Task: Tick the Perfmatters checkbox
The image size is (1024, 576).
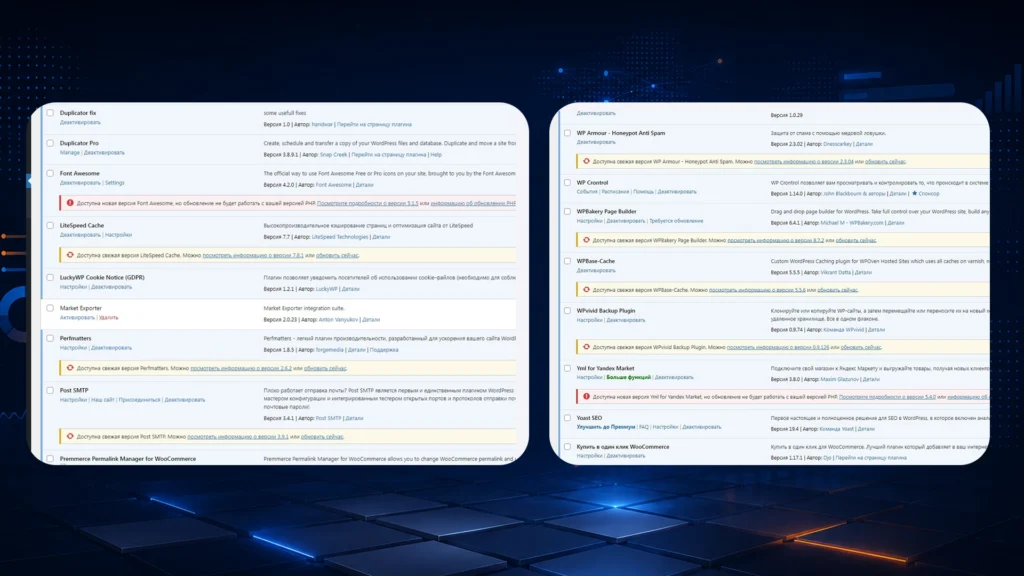Action: (x=50, y=338)
